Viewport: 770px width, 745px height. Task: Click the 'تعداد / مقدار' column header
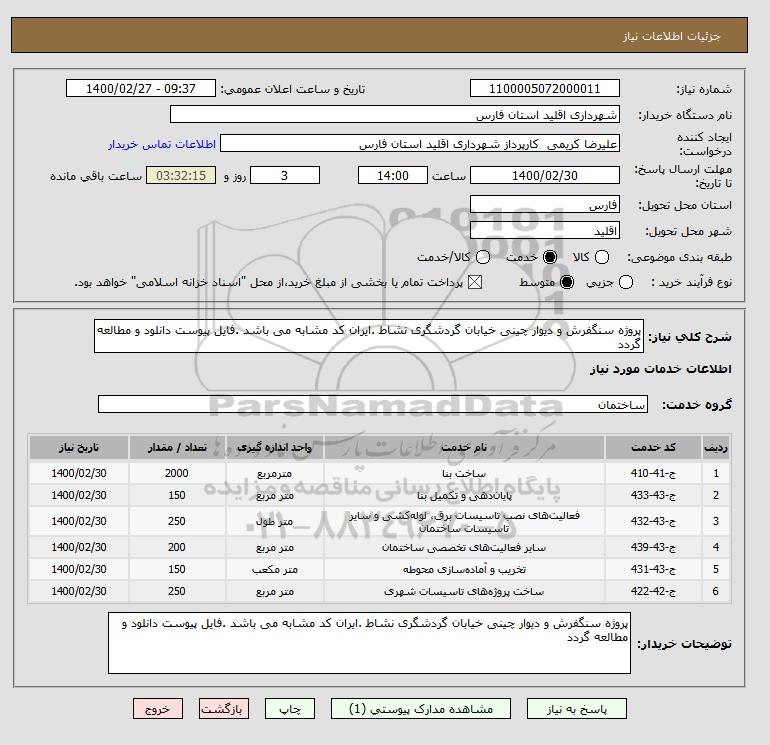click(177, 447)
